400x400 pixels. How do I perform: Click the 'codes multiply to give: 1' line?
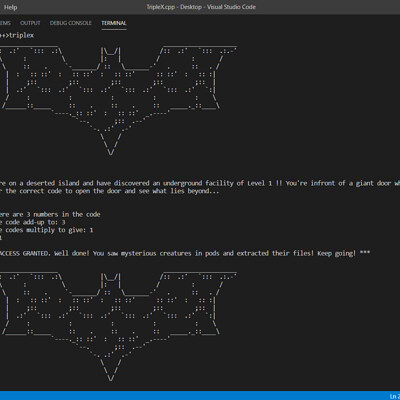click(x=47, y=230)
